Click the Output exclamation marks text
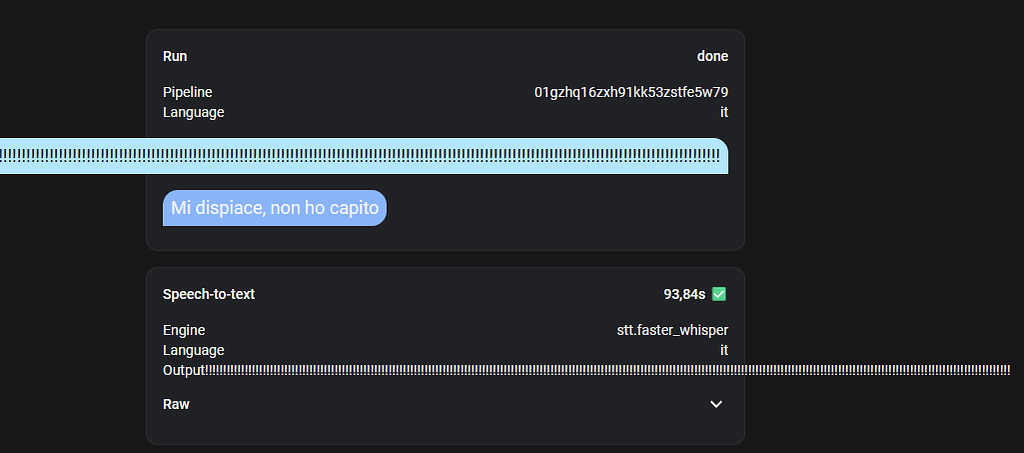 click(x=600, y=370)
